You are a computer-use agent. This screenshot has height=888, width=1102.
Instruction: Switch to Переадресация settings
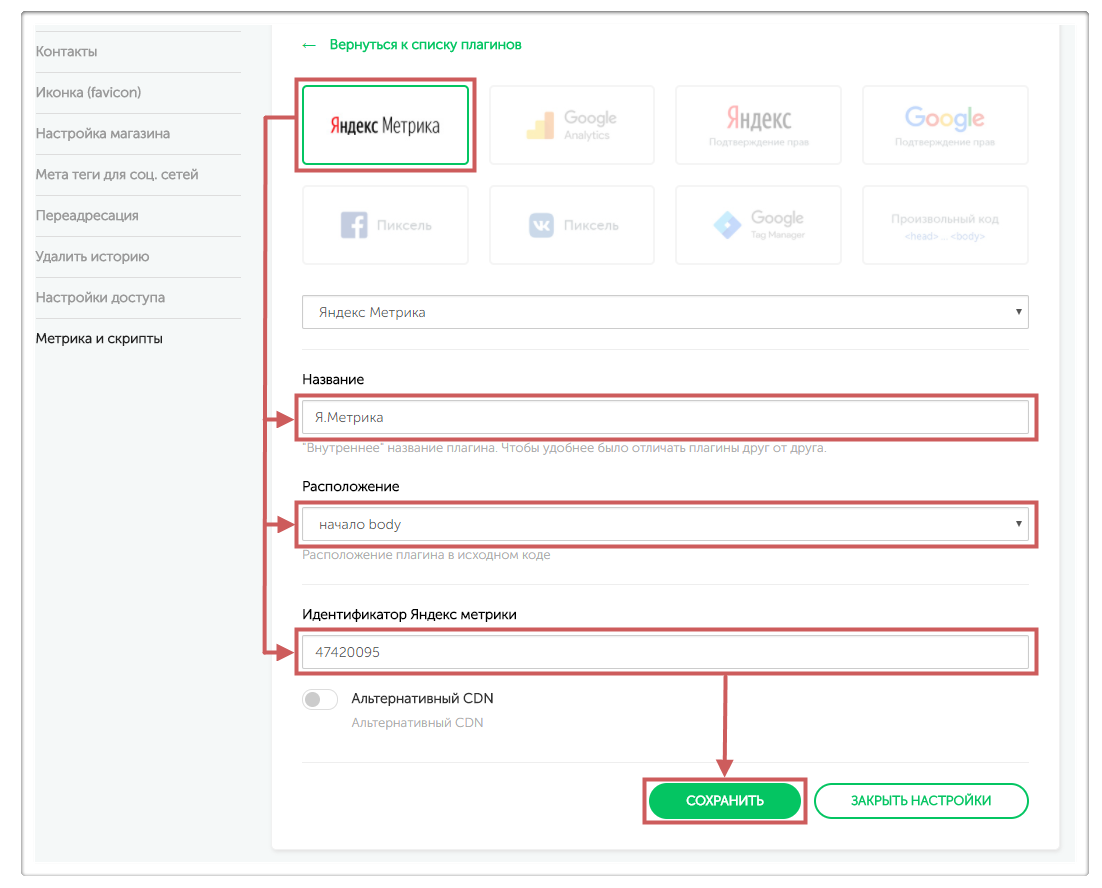tap(87, 215)
